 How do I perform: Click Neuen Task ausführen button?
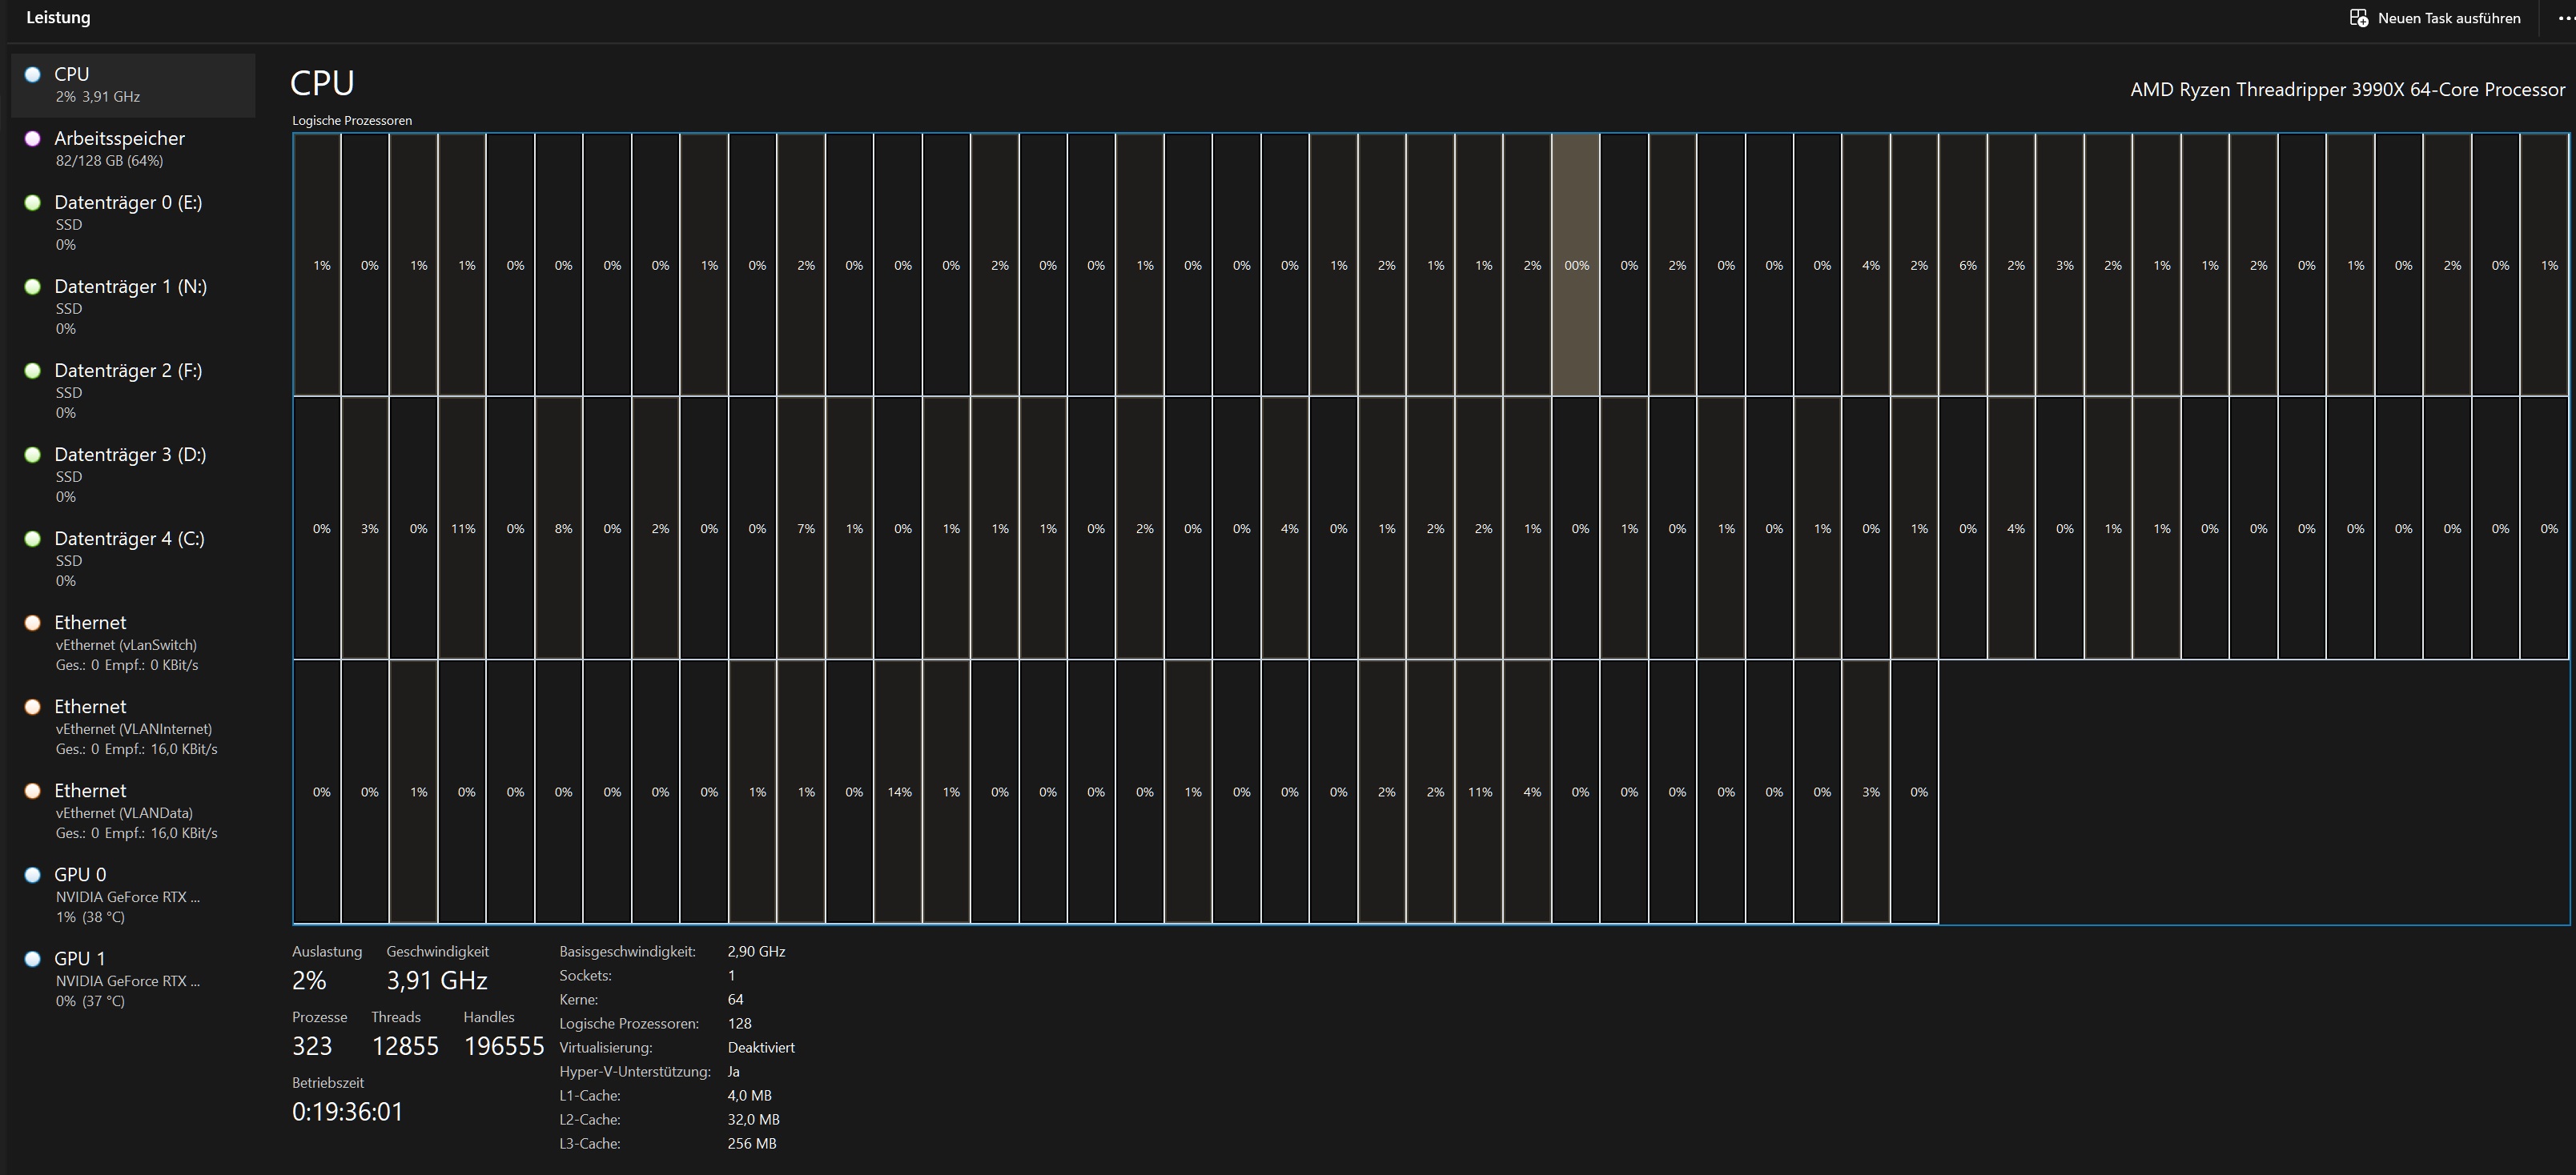tap(2448, 18)
